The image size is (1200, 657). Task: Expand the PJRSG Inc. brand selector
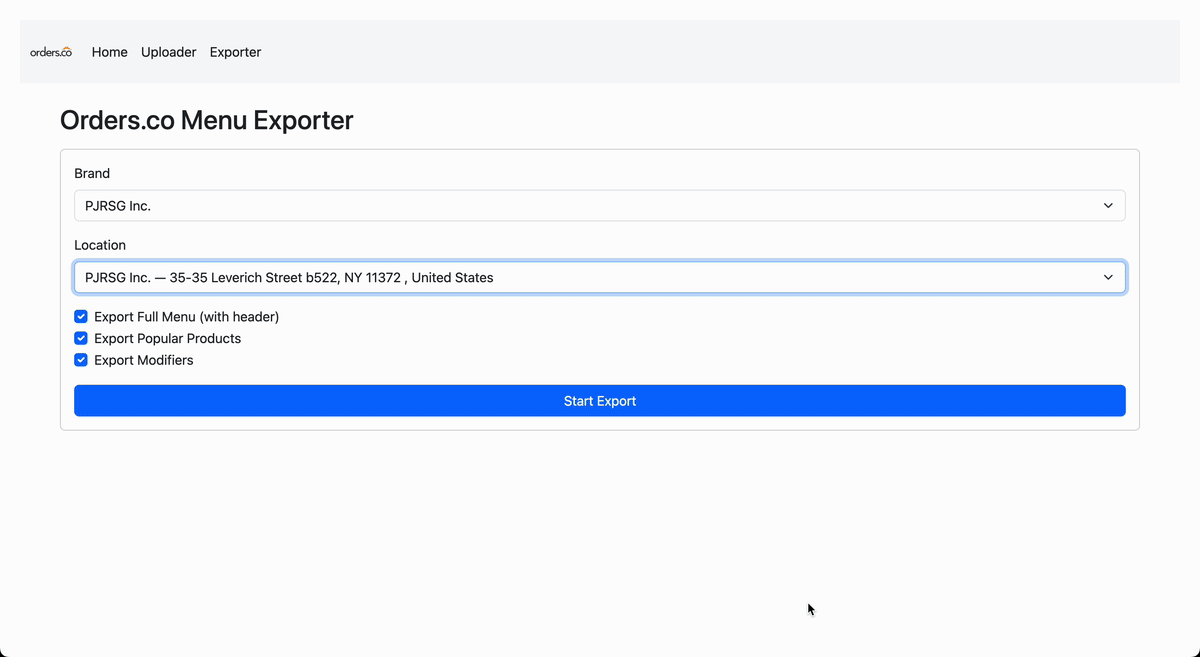click(600, 205)
